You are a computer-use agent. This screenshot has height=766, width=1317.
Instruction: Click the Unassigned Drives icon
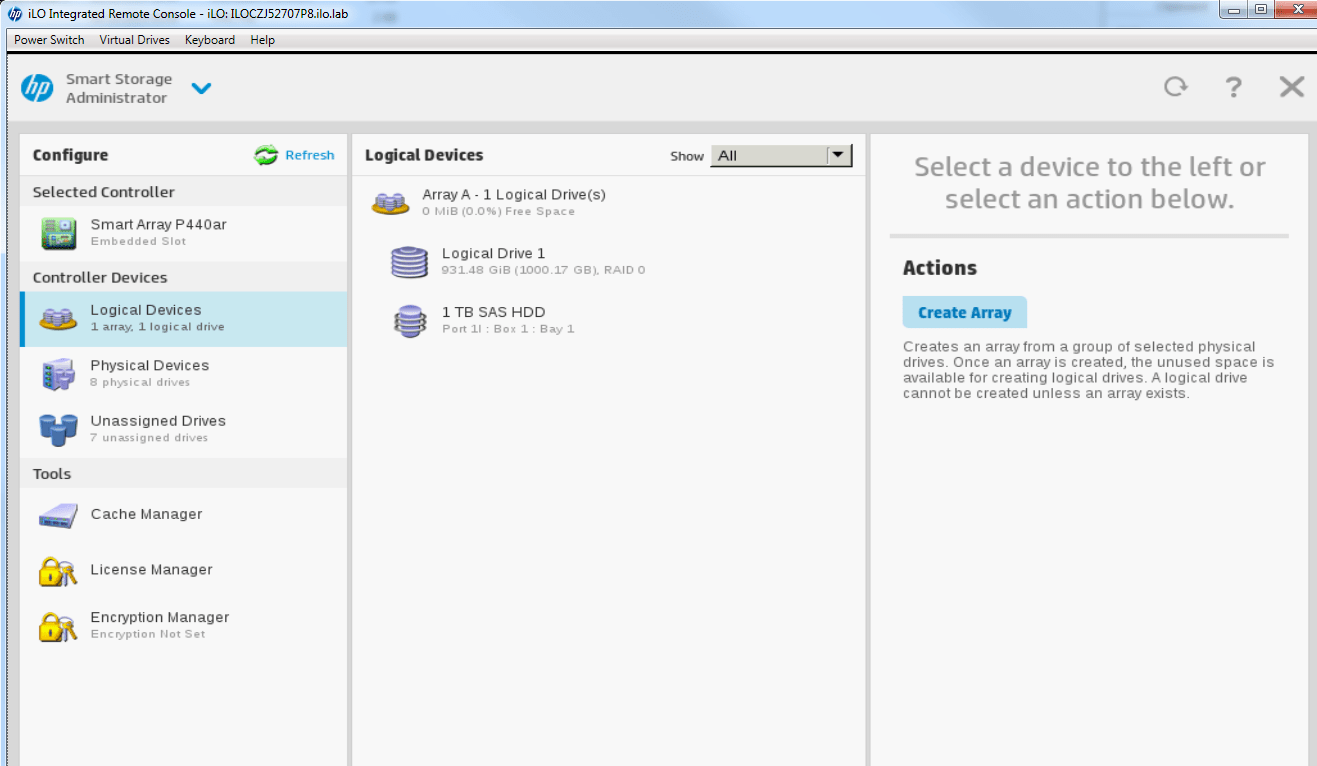pyautogui.click(x=58, y=429)
